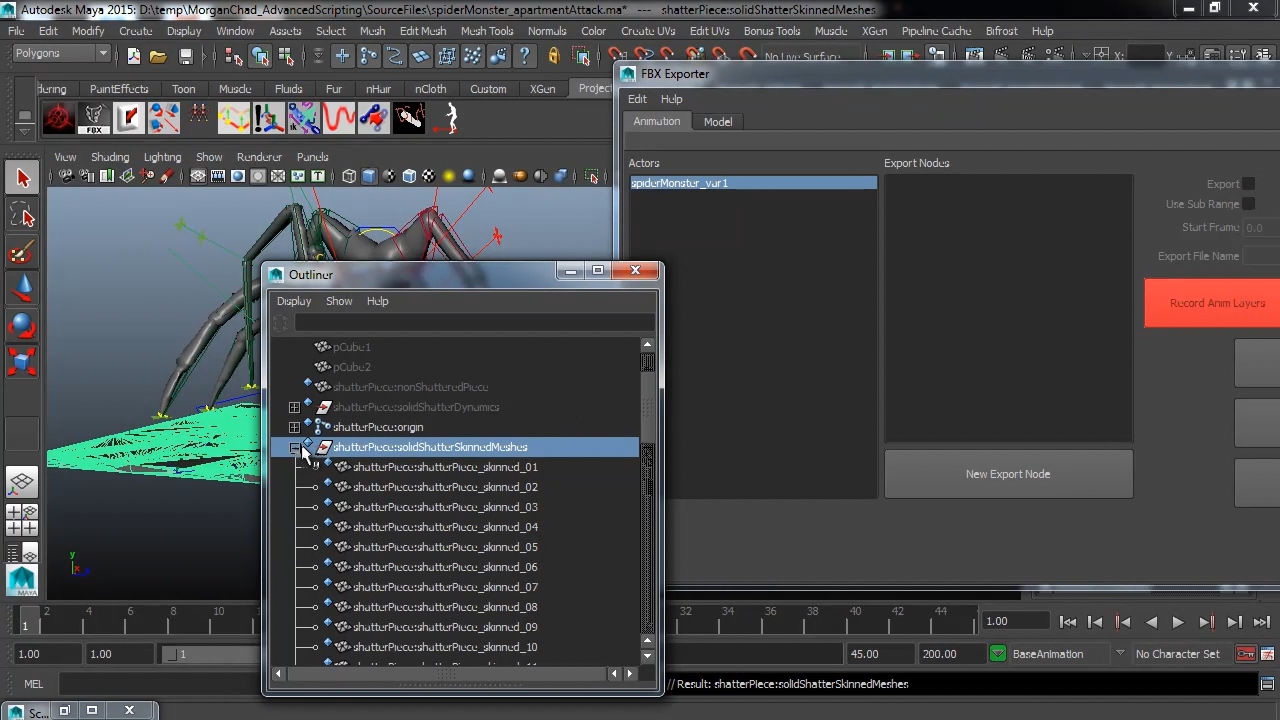The height and width of the screenshot is (720, 1280).
Task: Click the play forward button
Action: (x=1178, y=622)
